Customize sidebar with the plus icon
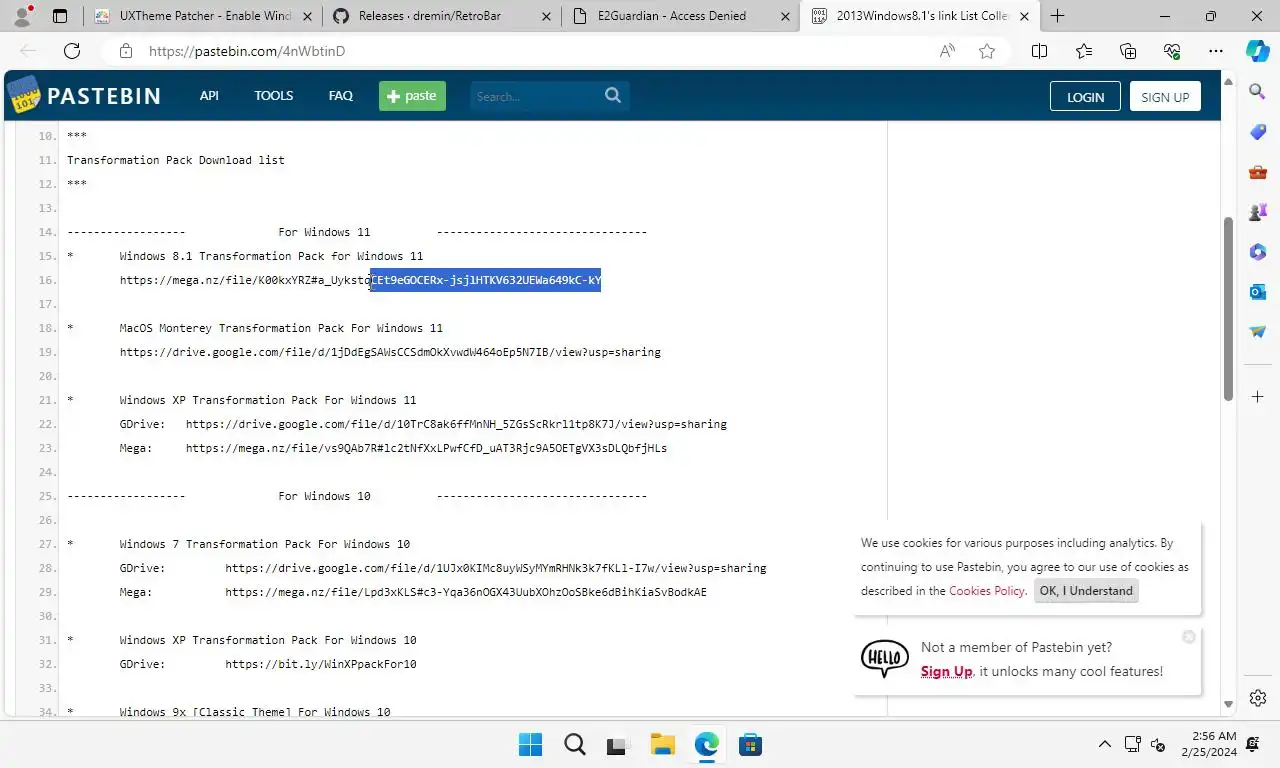The height and width of the screenshot is (768, 1280). click(x=1258, y=397)
